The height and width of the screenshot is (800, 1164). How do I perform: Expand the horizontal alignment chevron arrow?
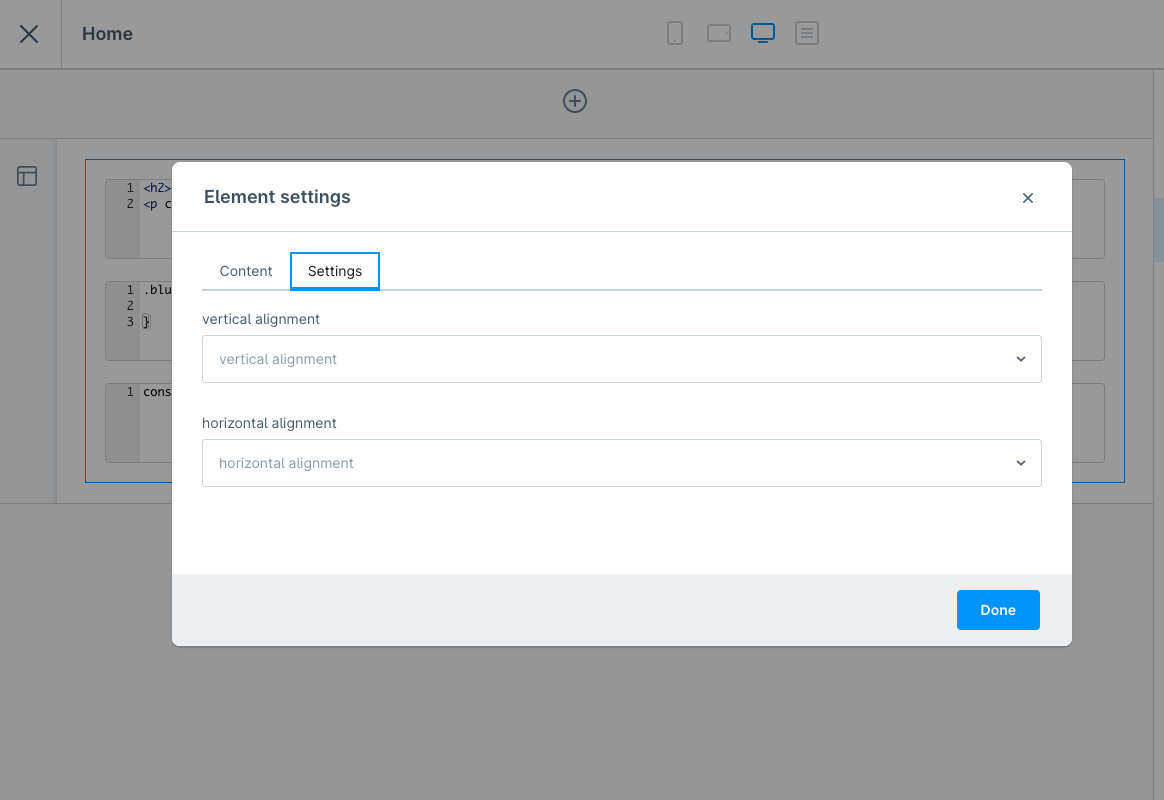1020,463
